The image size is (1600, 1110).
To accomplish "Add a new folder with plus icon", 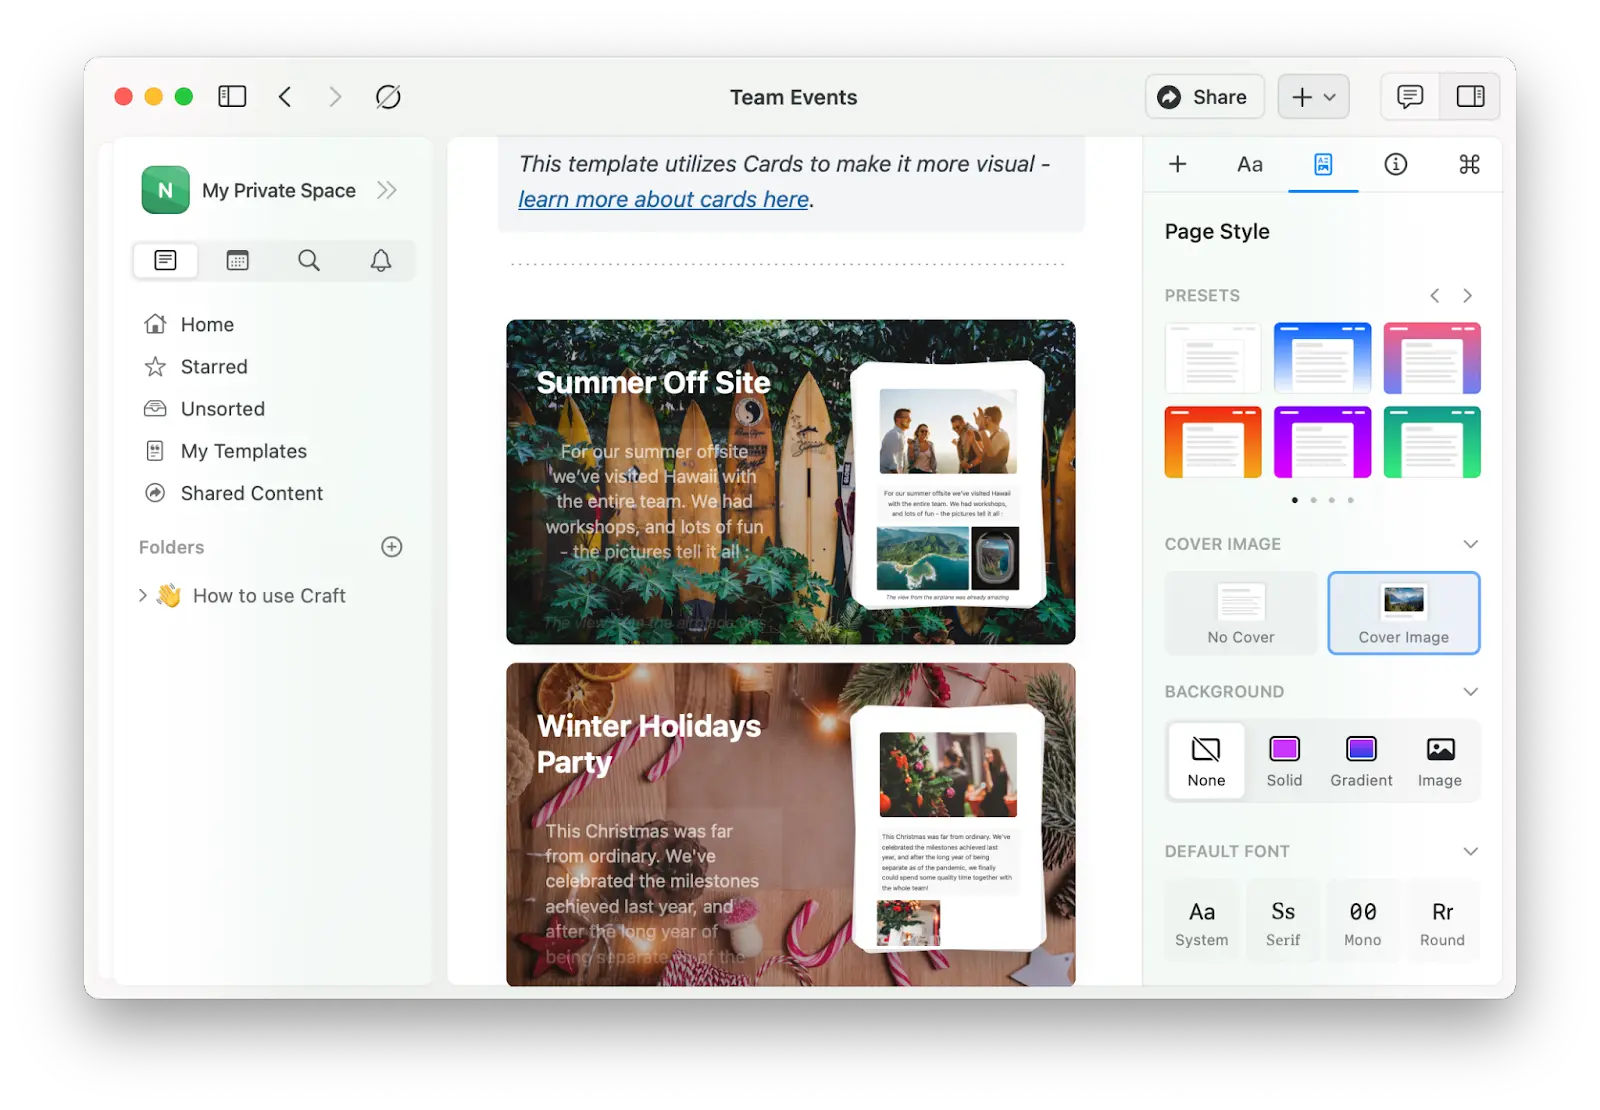I will 392,547.
